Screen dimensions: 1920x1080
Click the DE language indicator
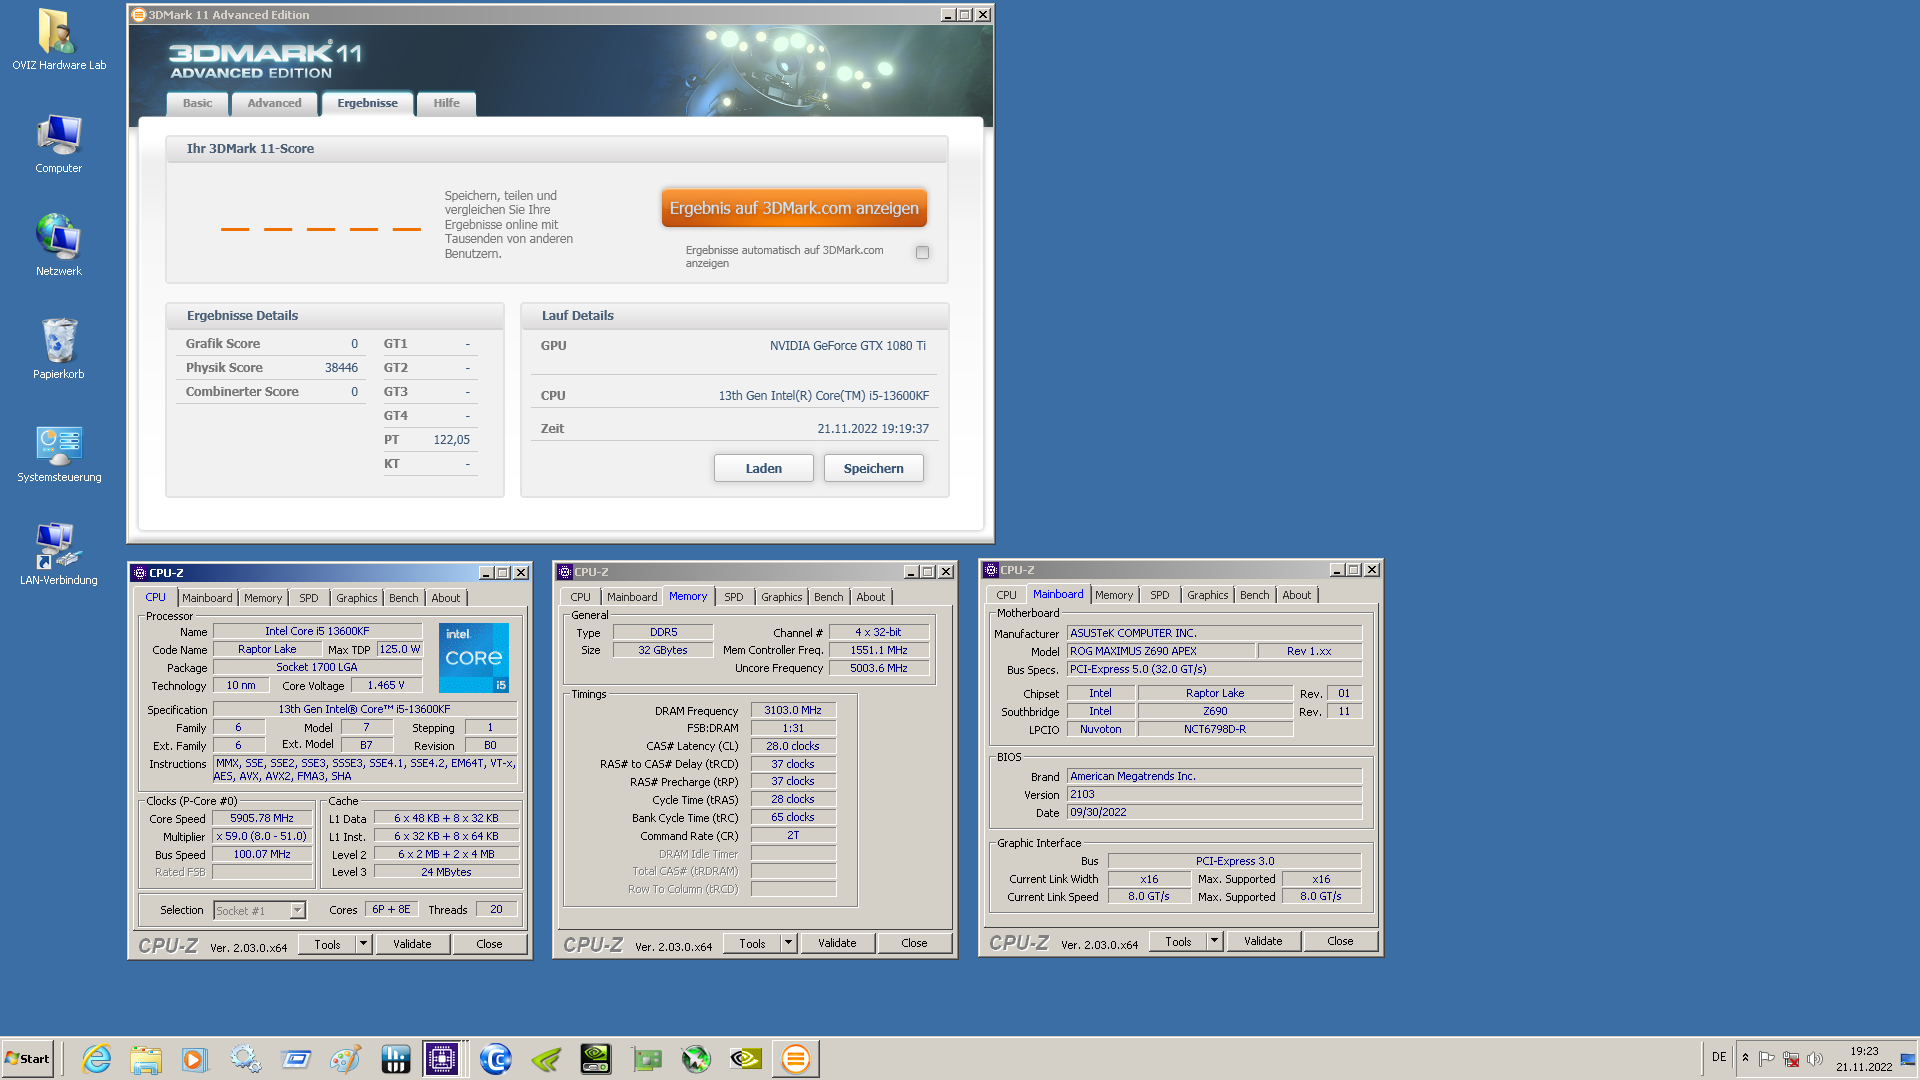pyautogui.click(x=1719, y=1057)
